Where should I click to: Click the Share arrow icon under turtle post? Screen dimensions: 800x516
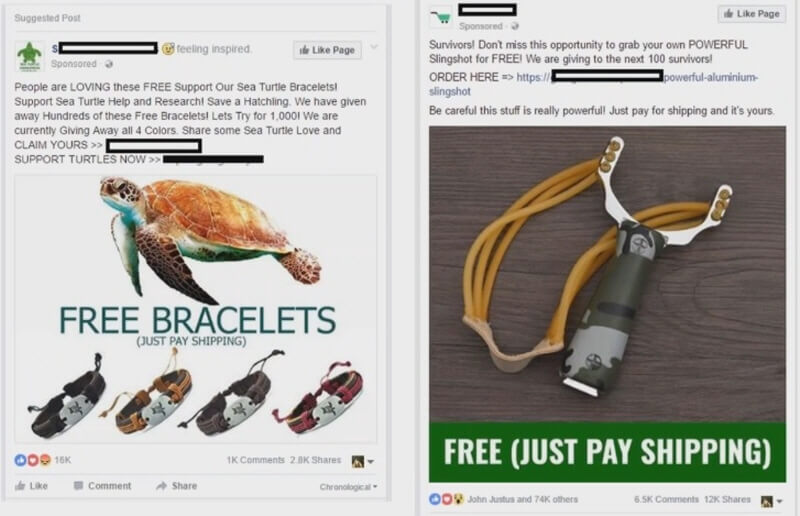(x=161, y=485)
